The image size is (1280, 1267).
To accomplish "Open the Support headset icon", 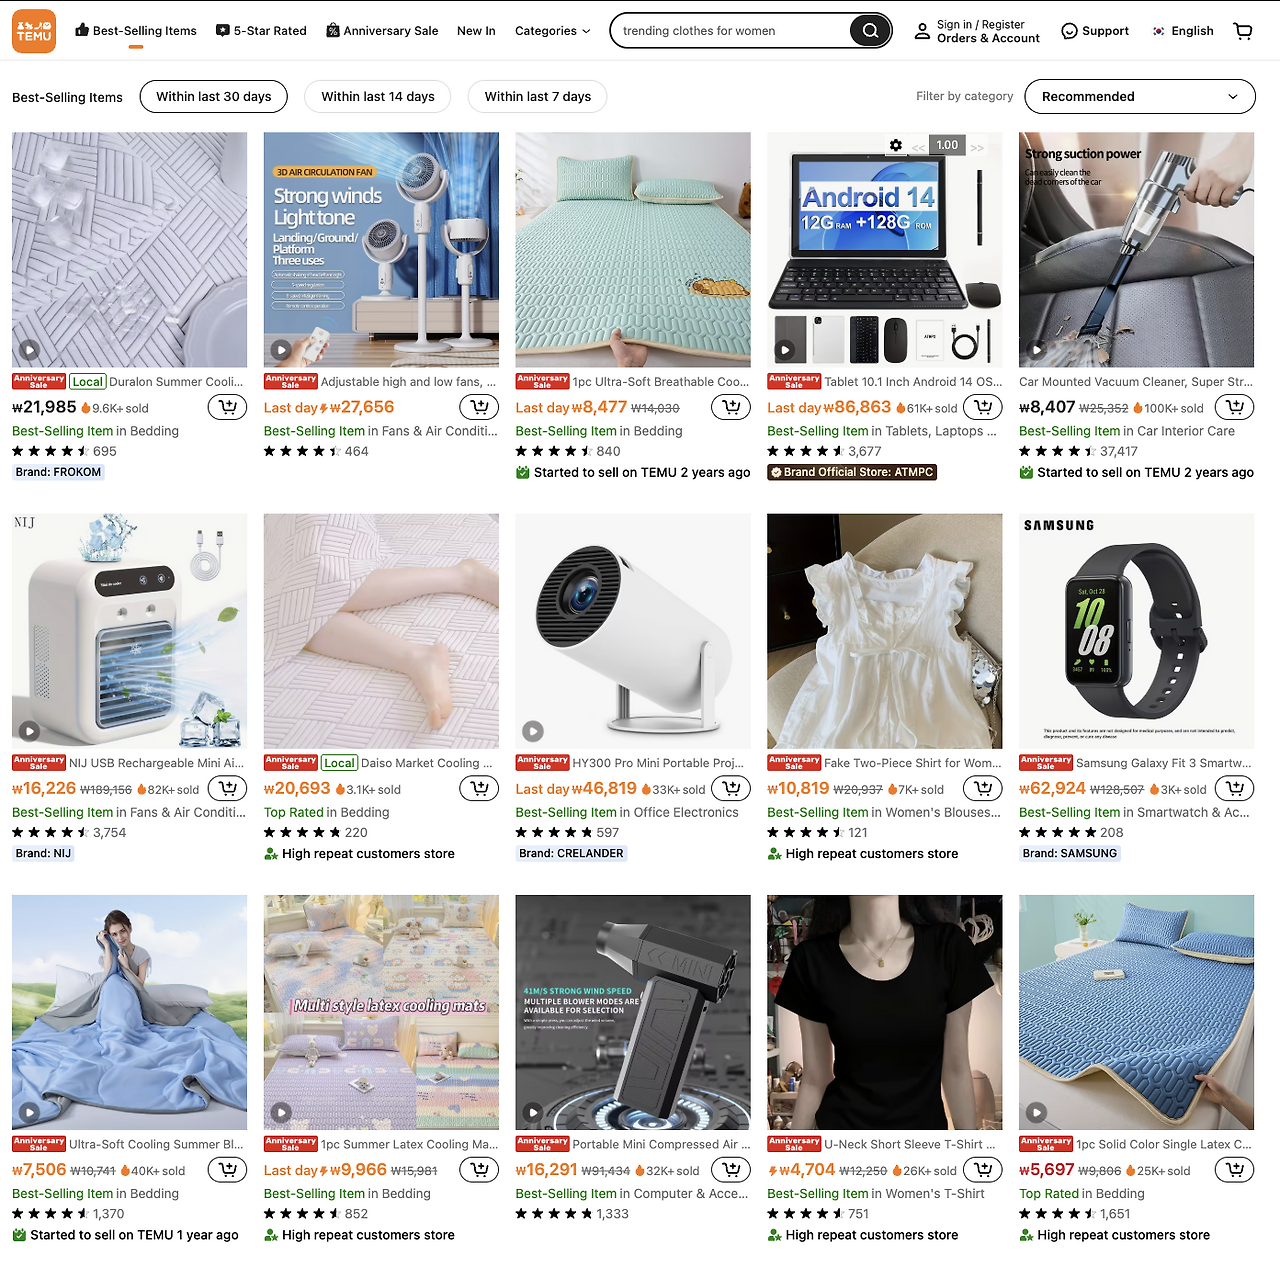I will click(x=1069, y=31).
